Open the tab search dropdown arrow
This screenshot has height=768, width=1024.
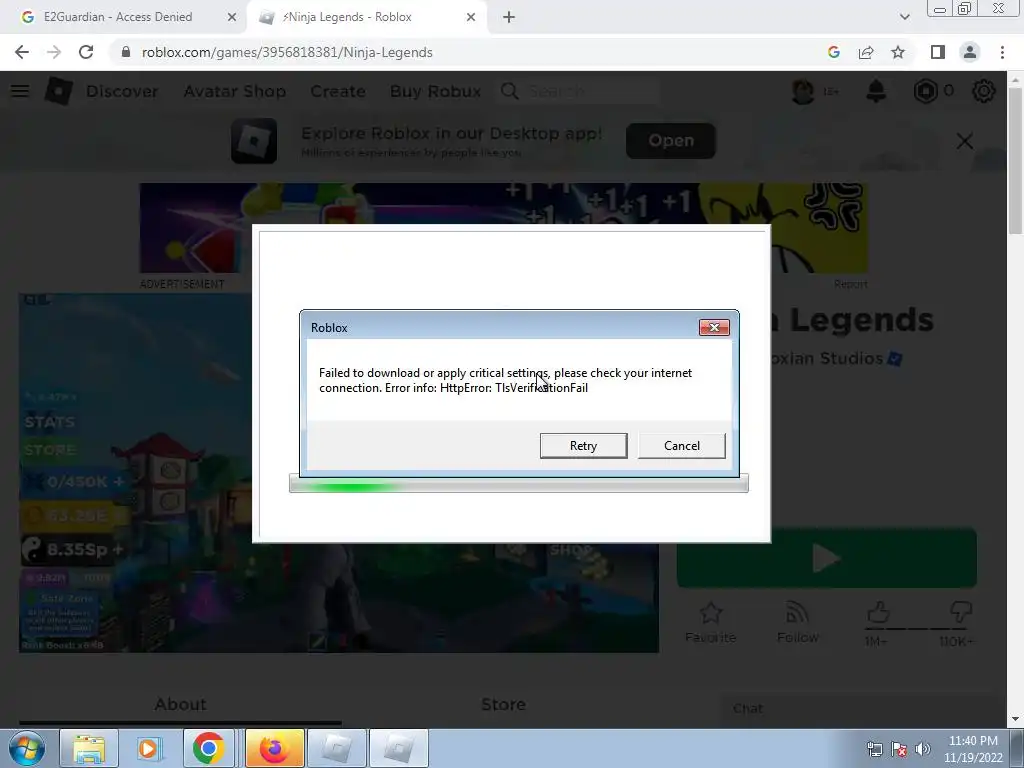pyautogui.click(x=904, y=17)
